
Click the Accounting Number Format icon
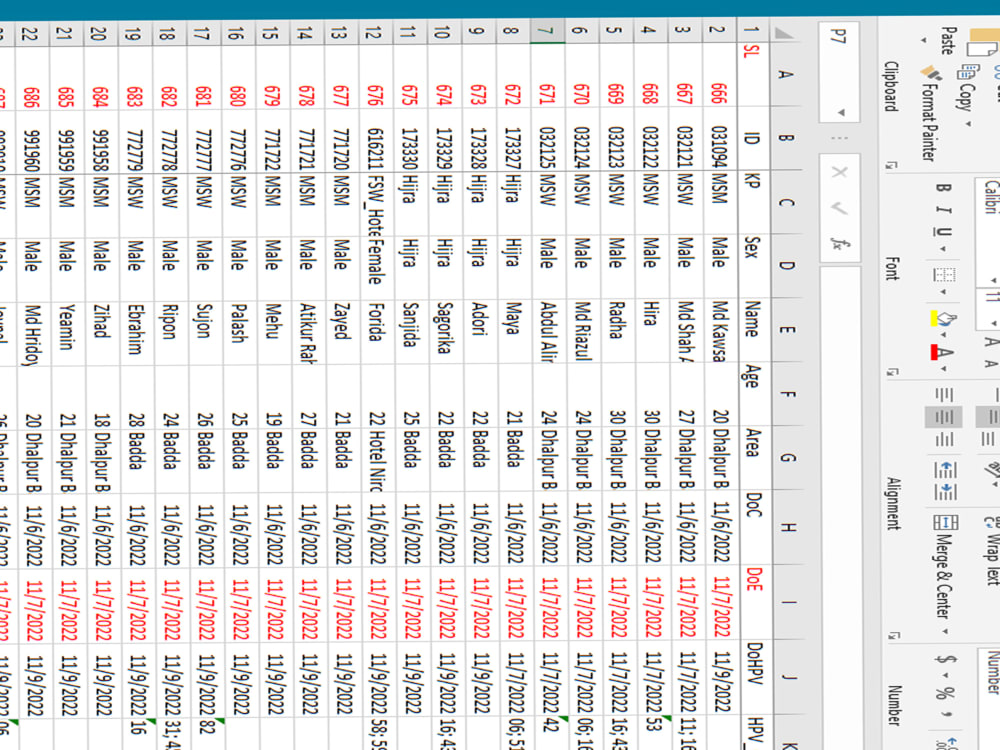pyautogui.click(x=945, y=659)
